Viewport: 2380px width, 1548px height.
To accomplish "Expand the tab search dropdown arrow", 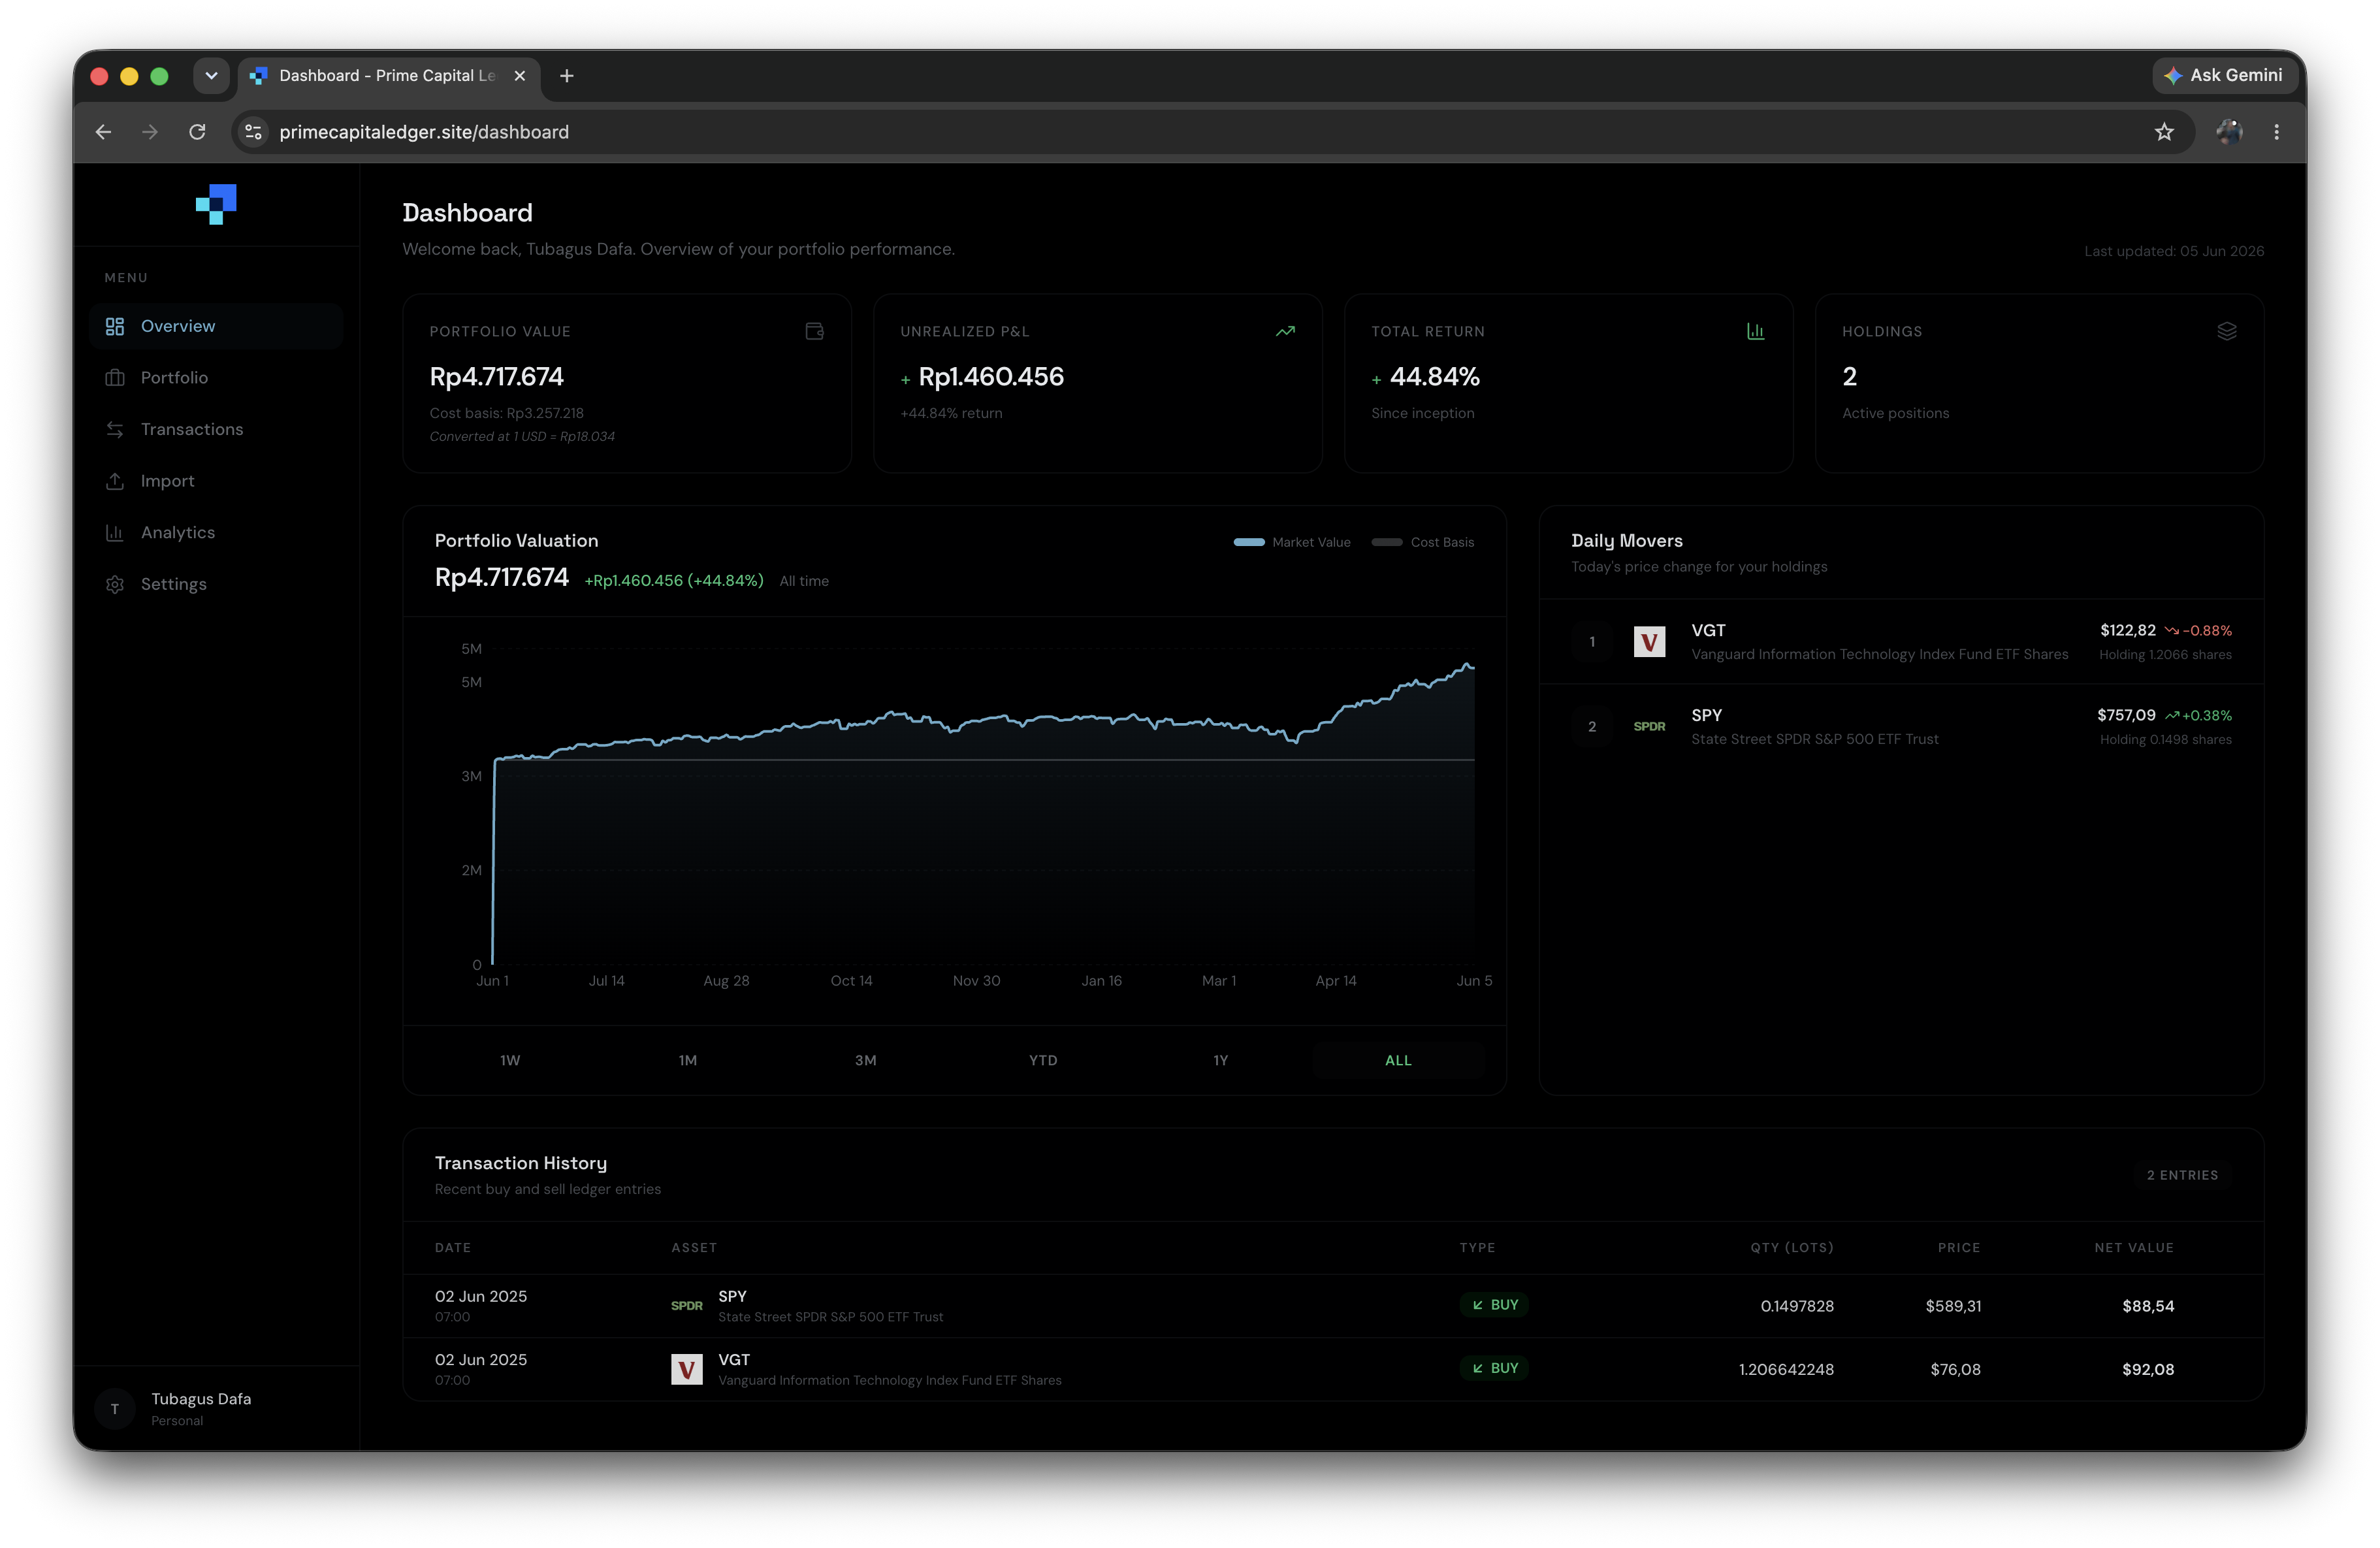I will coord(211,76).
